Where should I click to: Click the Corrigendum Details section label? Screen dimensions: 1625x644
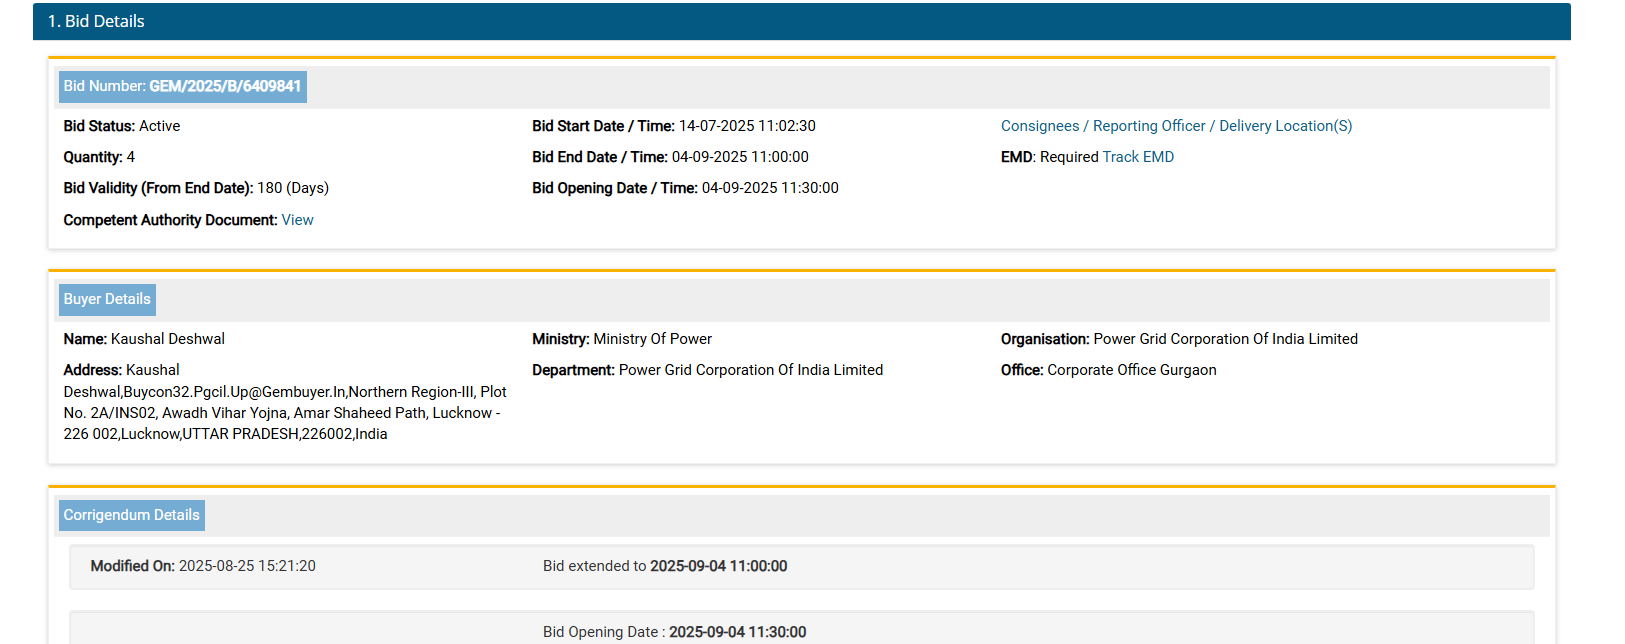(131, 515)
